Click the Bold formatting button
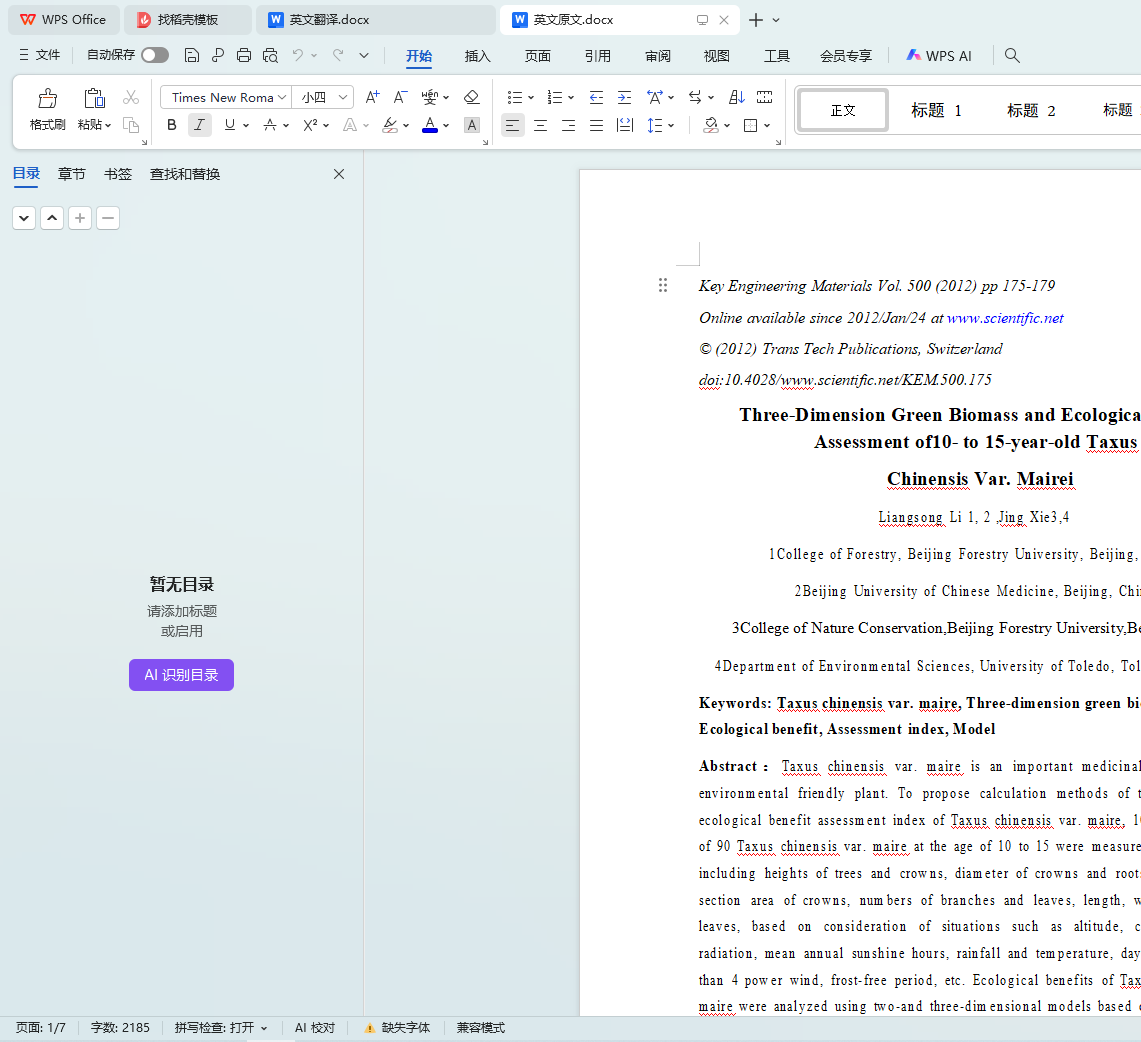Screen dimensions: 1141x1042 [x=172, y=125]
